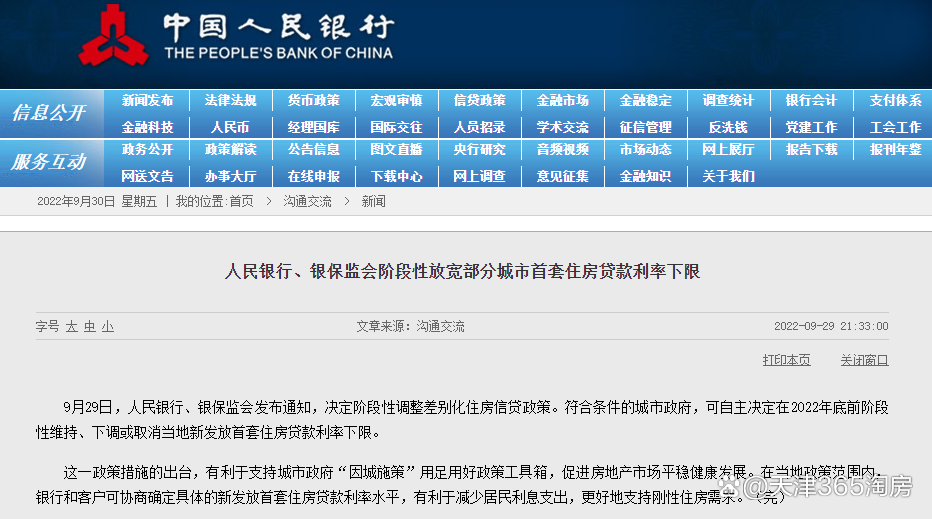932x519 pixels.
Task: Open 征信管理 in the navigation
Action: click(x=646, y=127)
